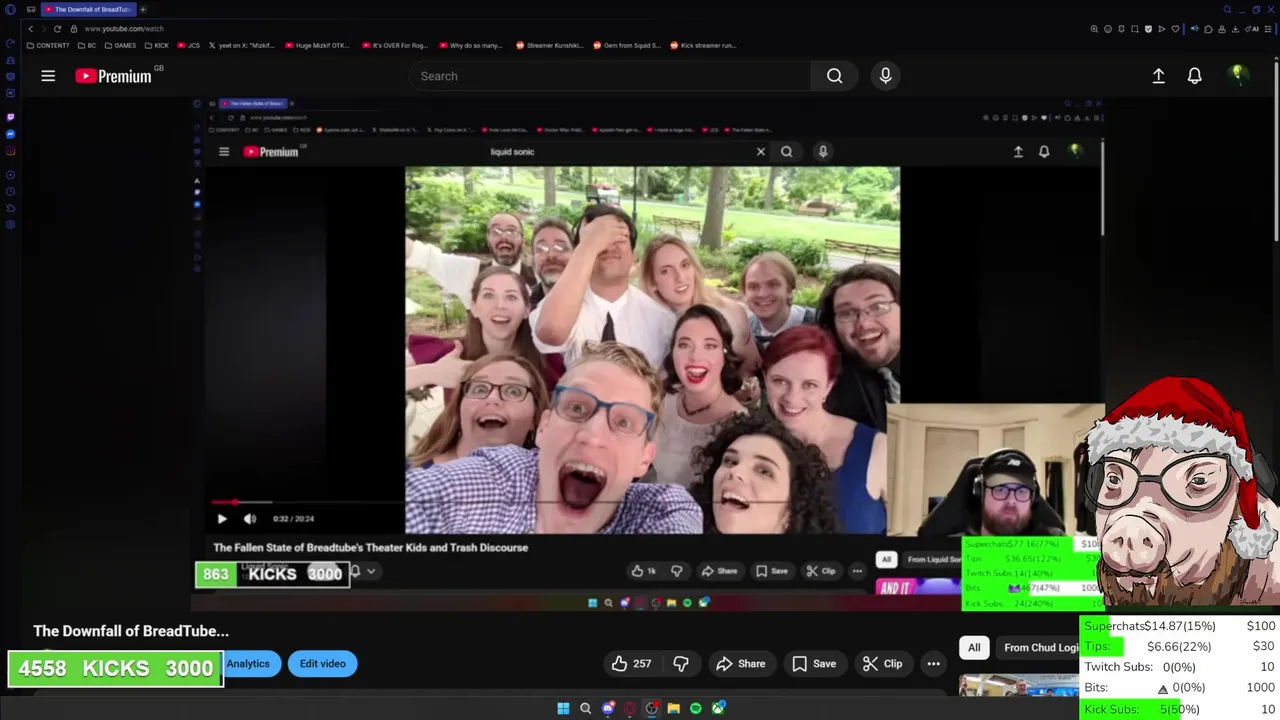Expand the subscription bell chevron in inner video
The height and width of the screenshot is (720, 1280).
pyautogui.click(x=371, y=572)
